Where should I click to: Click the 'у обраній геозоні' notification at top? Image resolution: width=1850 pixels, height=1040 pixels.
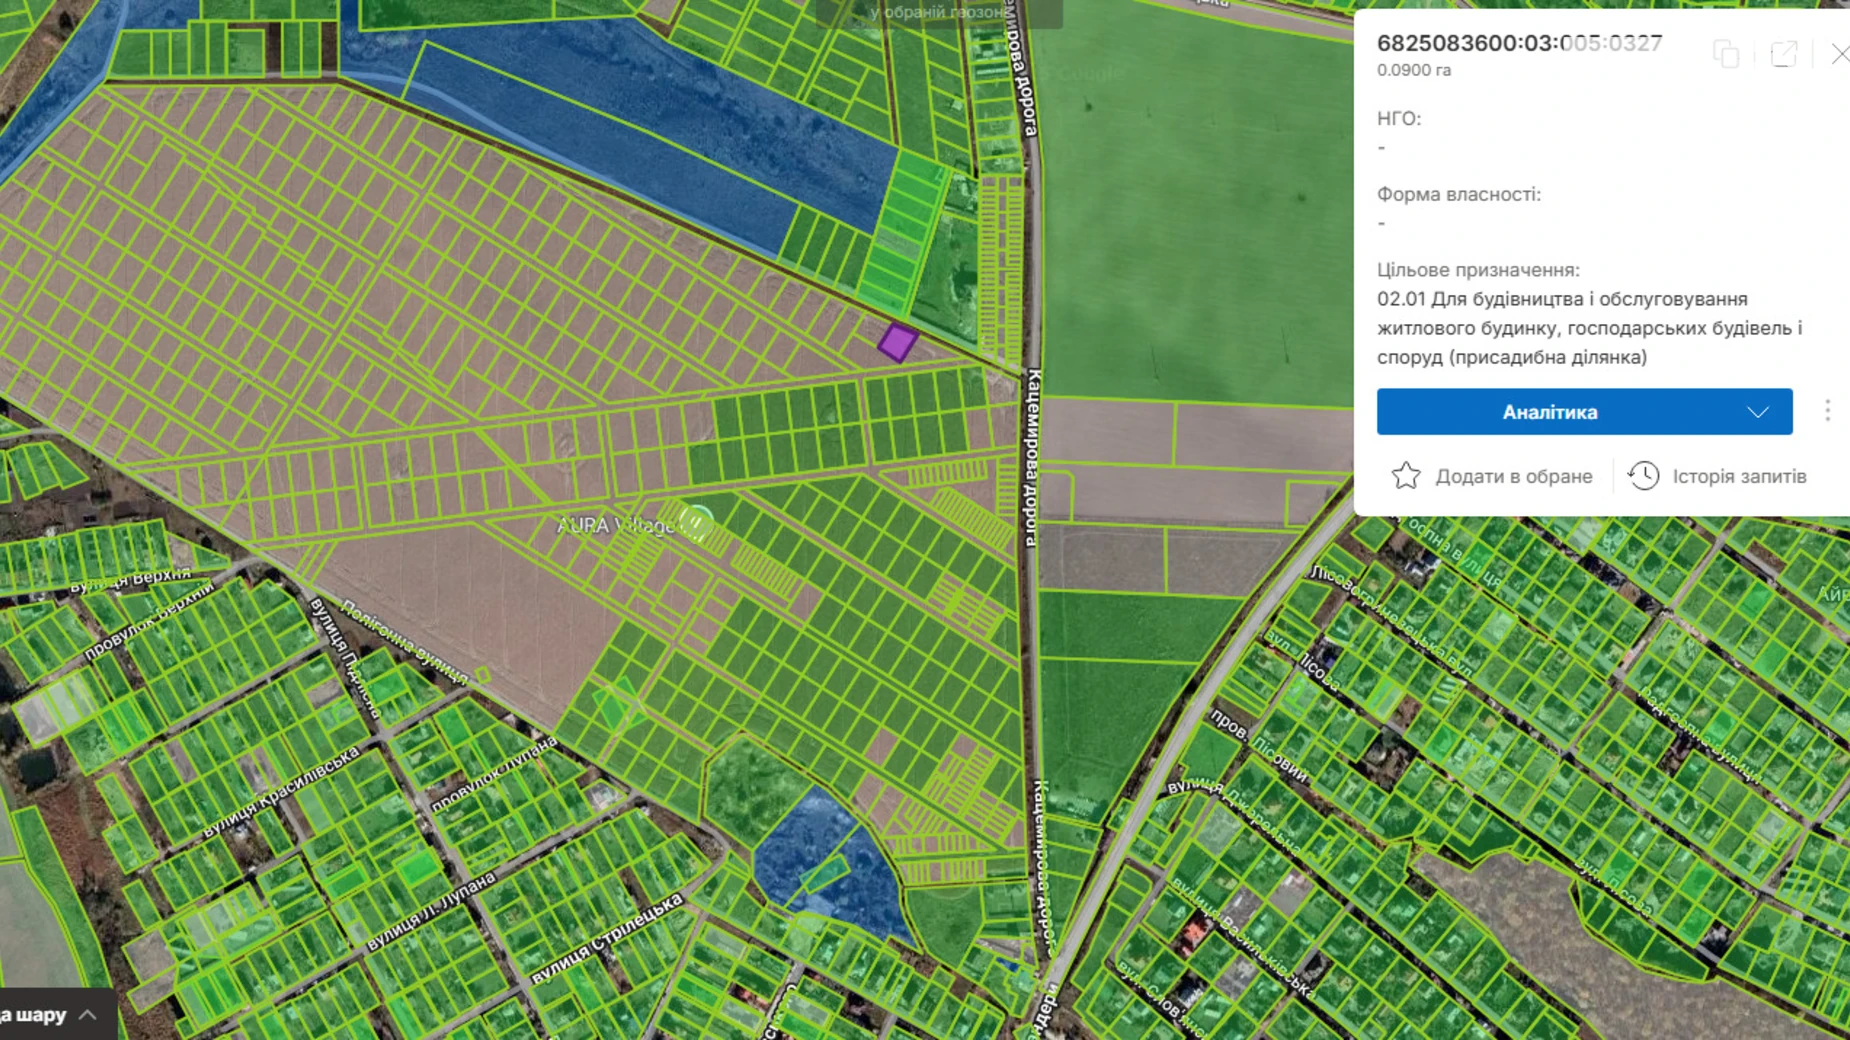(x=938, y=13)
